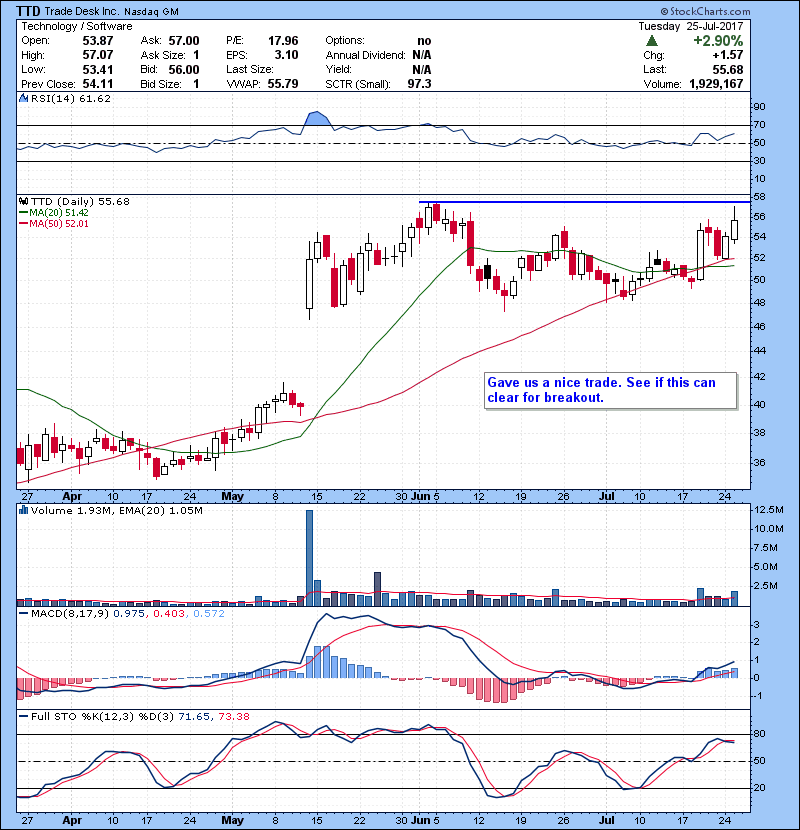Image resolution: width=800 pixels, height=830 pixels.
Task: Select the red MA(50) legend line marker
Action: tap(24, 224)
